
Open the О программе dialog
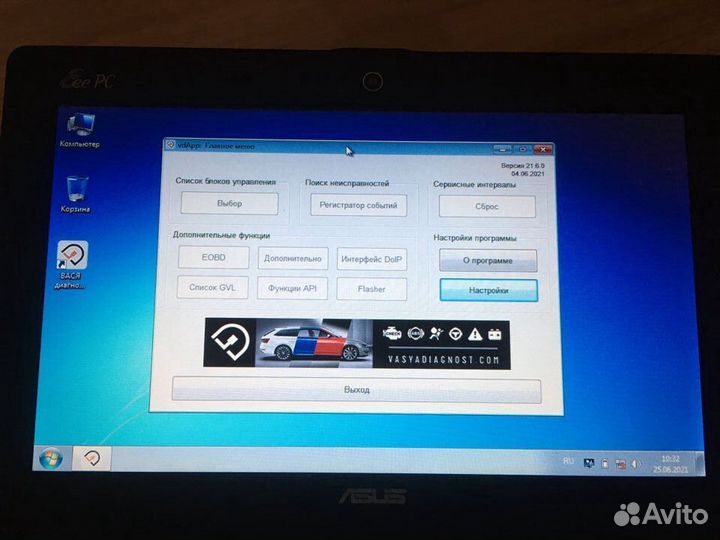pyautogui.click(x=488, y=260)
